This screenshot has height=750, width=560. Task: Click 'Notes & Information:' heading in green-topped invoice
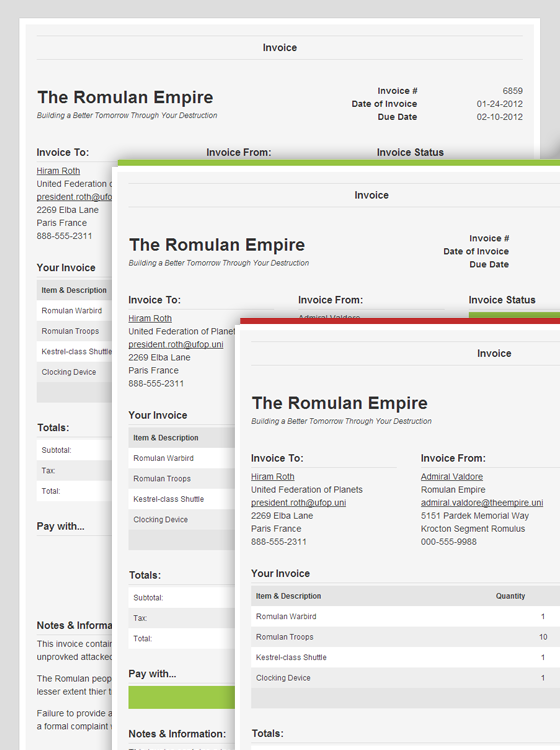tap(177, 734)
